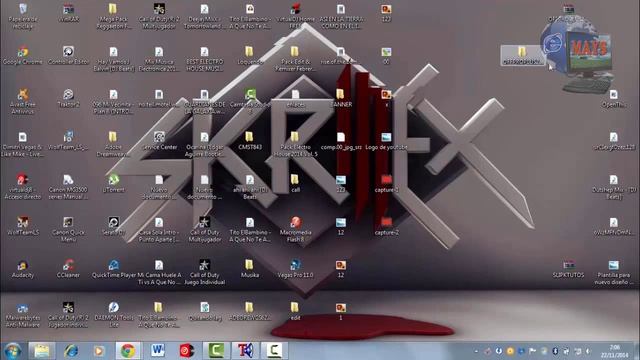
Task: Open the green Camtasia Studio taskbar icon
Action: tap(216, 351)
